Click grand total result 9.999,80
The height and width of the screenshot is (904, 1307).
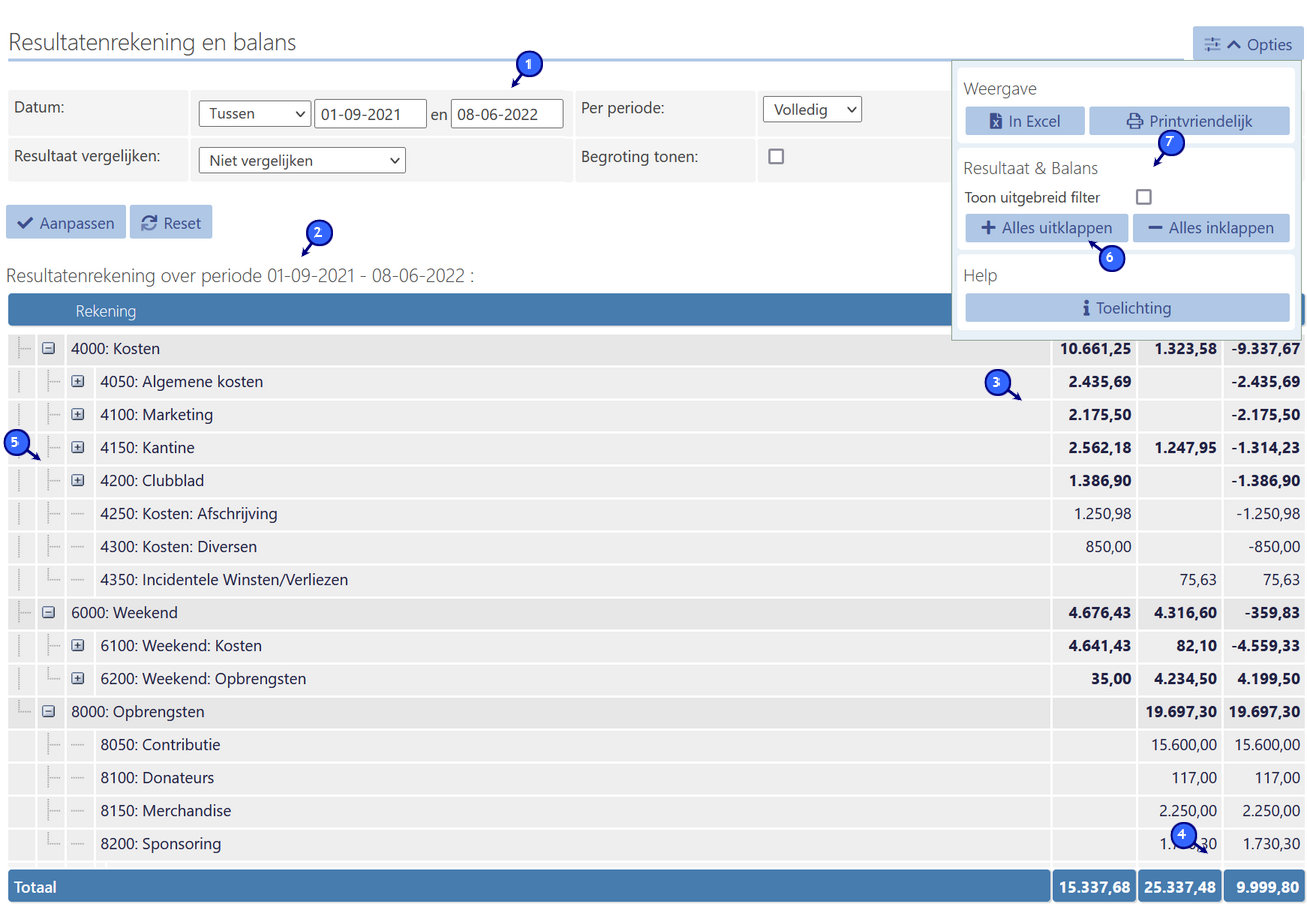1267,887
